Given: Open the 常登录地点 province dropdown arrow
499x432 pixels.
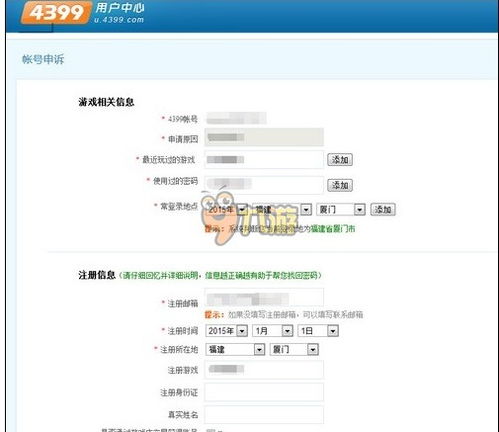Looking at the screenshot, I should 306,210.
